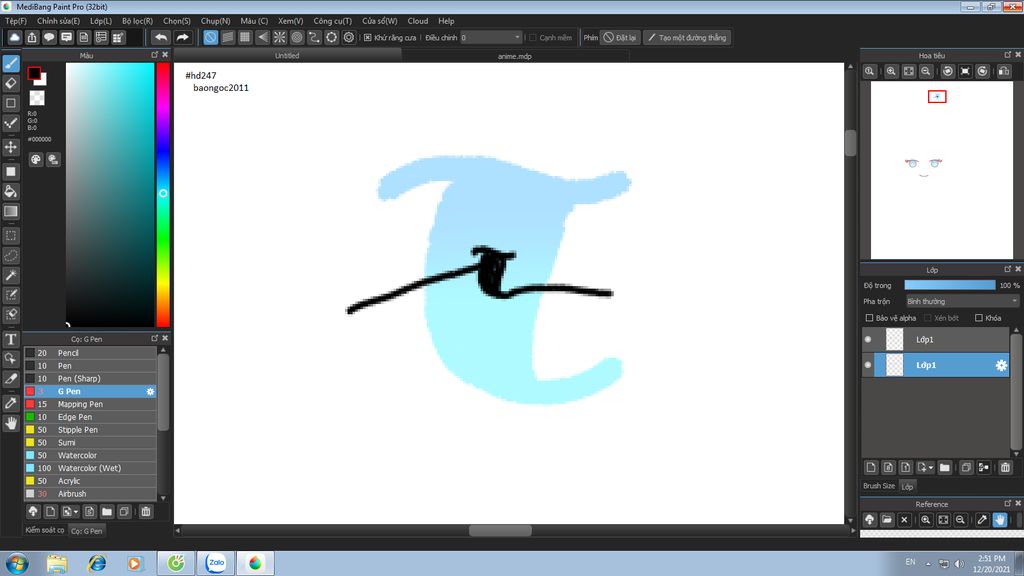This screenshot has width=1024, height=576.
Task: Enable the concentric circle snap icon
Action: pyautogui.click(x=296, y=37)
